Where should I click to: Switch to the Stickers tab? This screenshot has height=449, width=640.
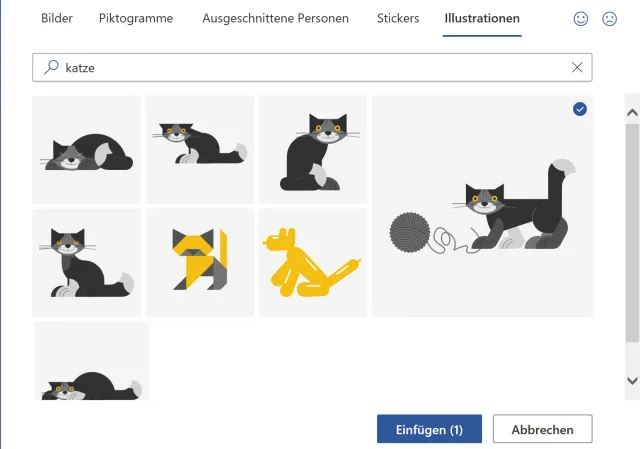(398, 19)
